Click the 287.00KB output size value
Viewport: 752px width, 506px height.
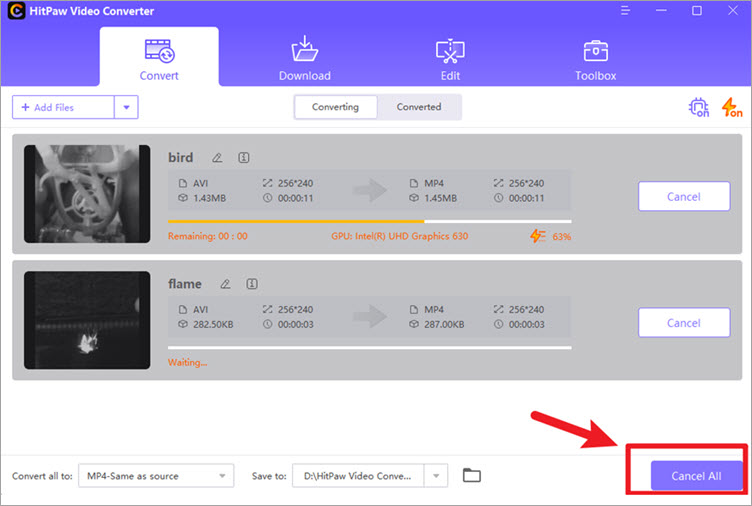tap(444, 325)
